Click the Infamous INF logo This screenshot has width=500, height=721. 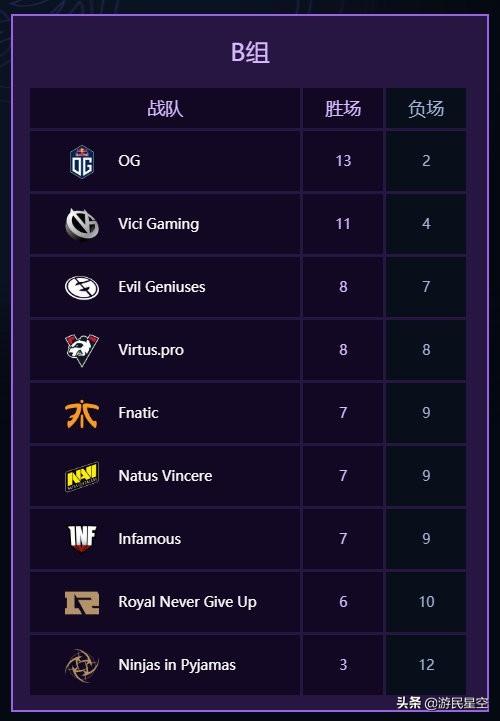(x=82, y=539)
